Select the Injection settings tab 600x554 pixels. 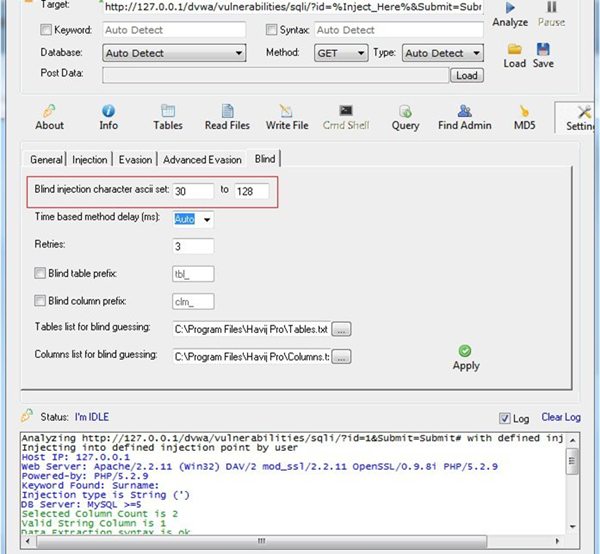coord(90,159)
